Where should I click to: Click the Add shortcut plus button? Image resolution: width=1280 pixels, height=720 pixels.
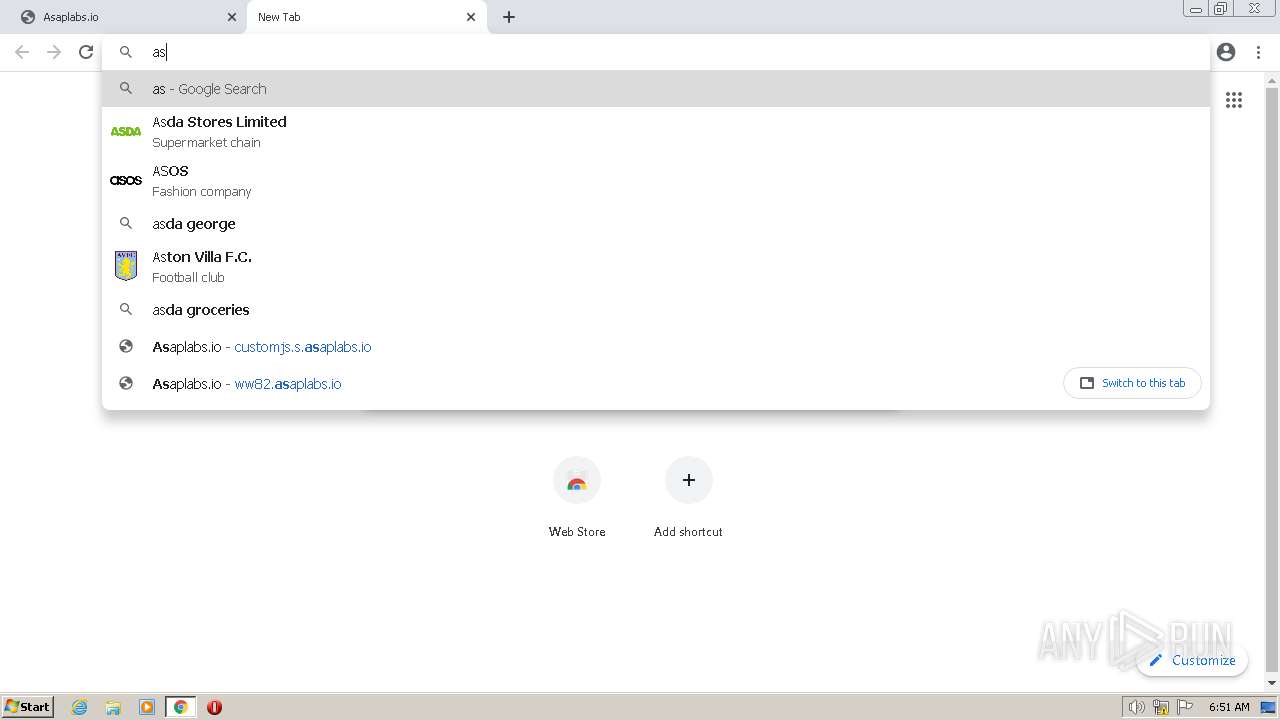pos(688,481)
